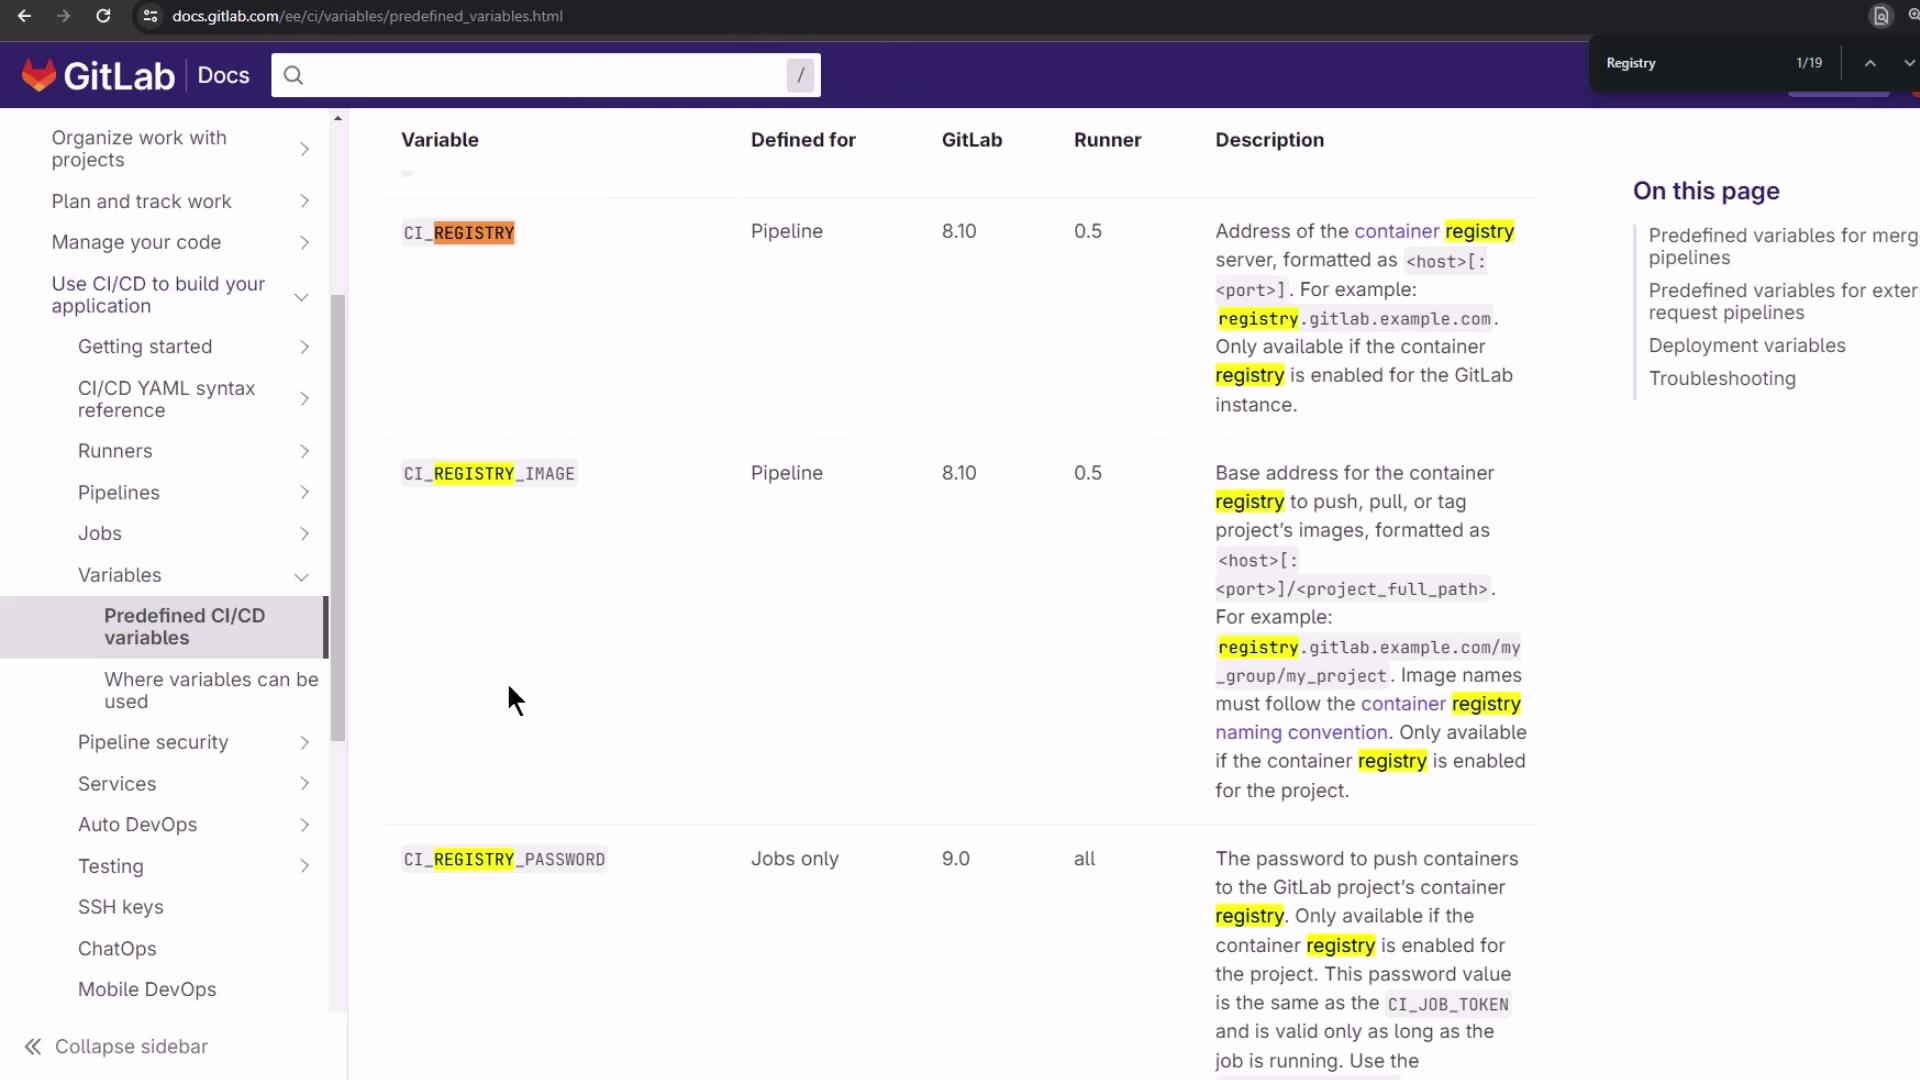
Task: Go to next find result arrow
Action: coord(1908,63)
